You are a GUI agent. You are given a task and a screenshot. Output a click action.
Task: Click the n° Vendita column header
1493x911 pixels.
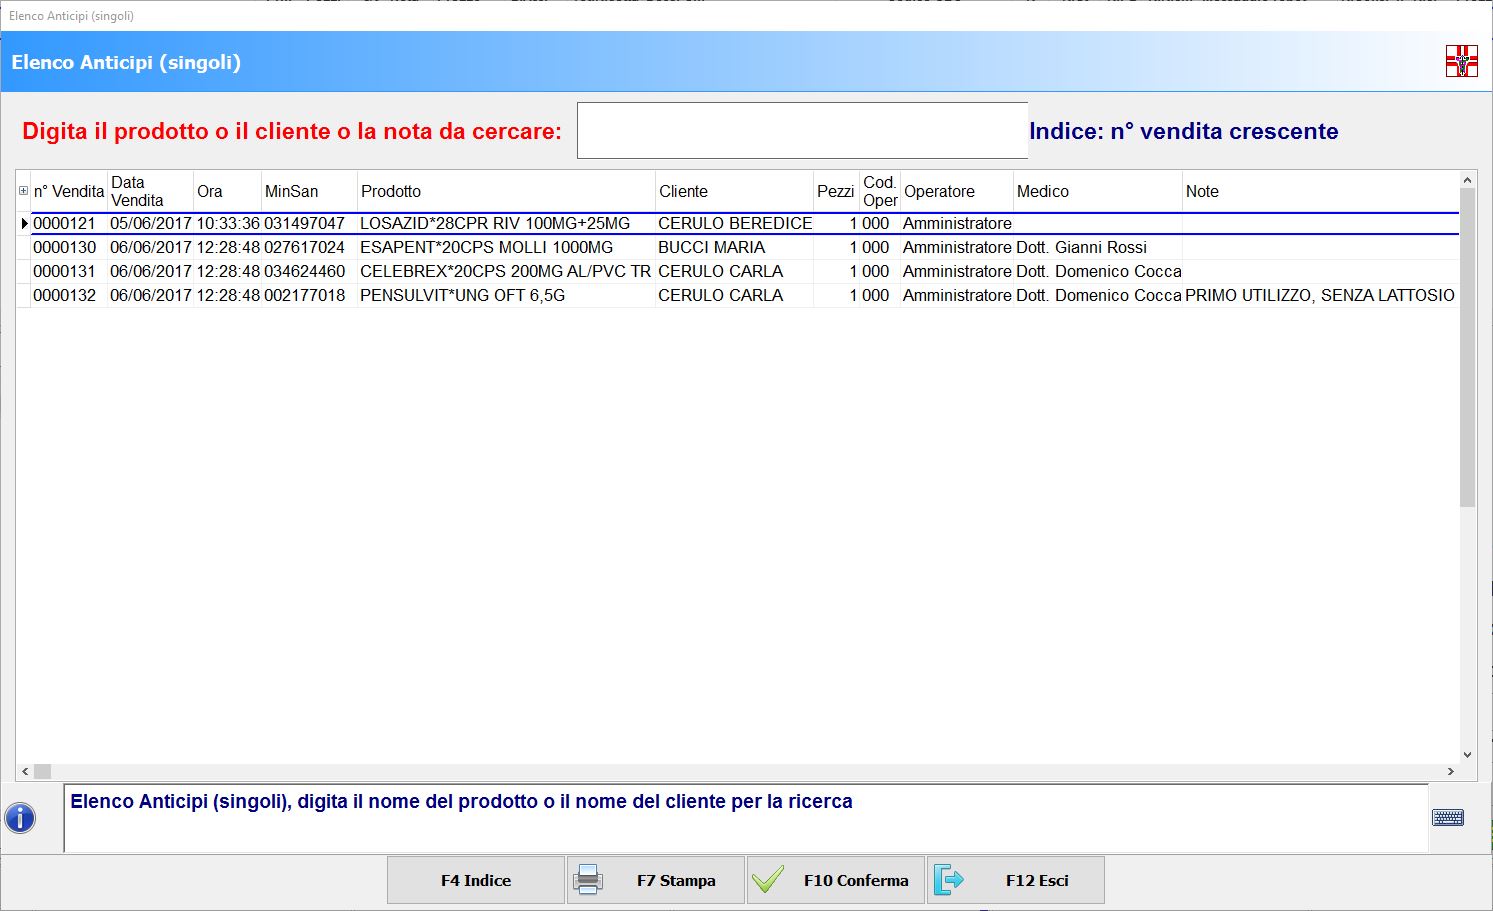(x=69, y=191)
